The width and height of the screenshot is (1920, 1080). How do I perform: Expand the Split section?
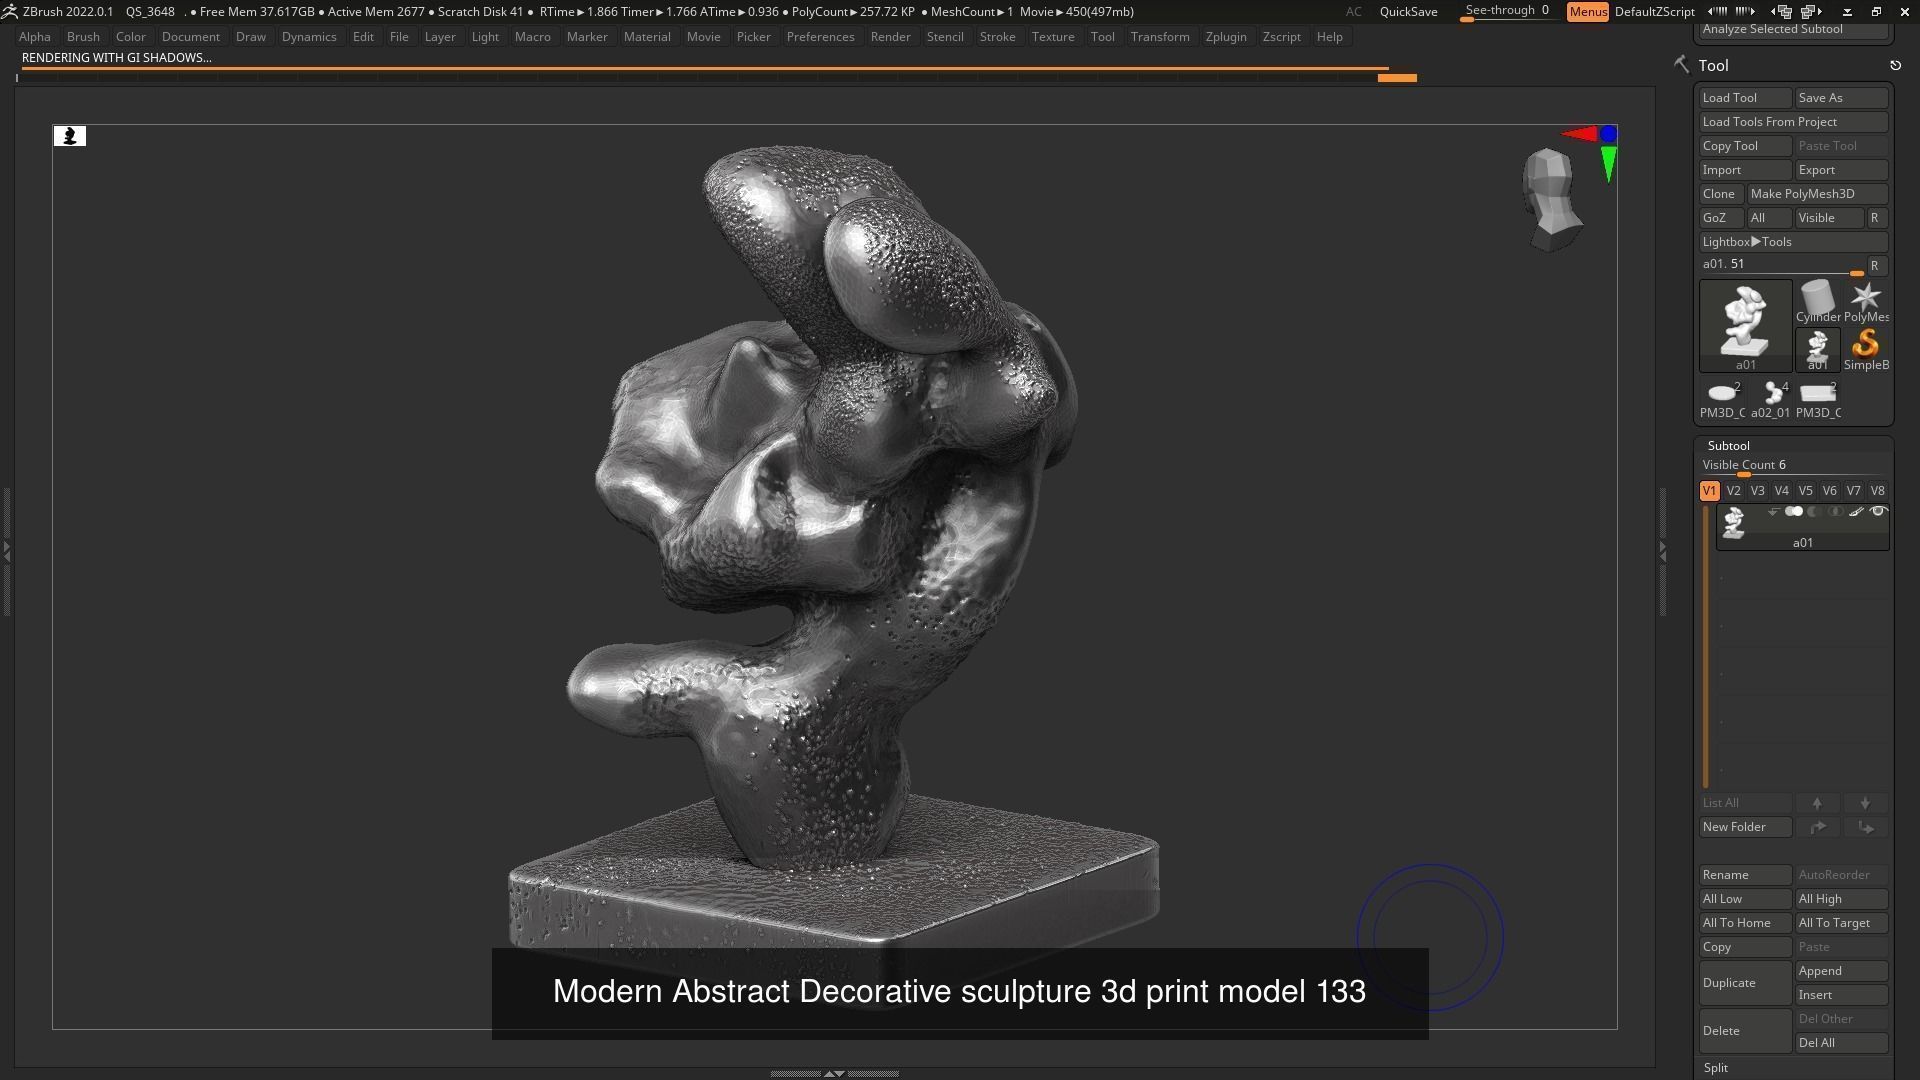click(x=1715, y=1068)
